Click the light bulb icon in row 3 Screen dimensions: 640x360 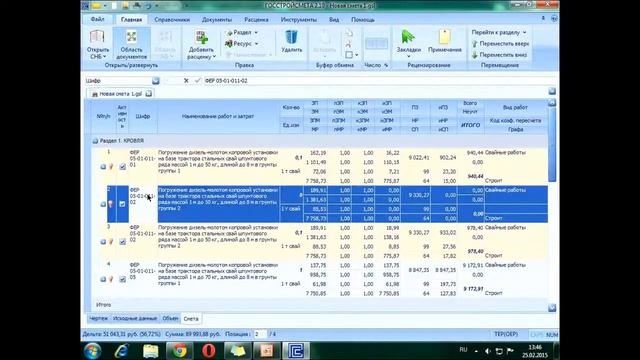111,242
